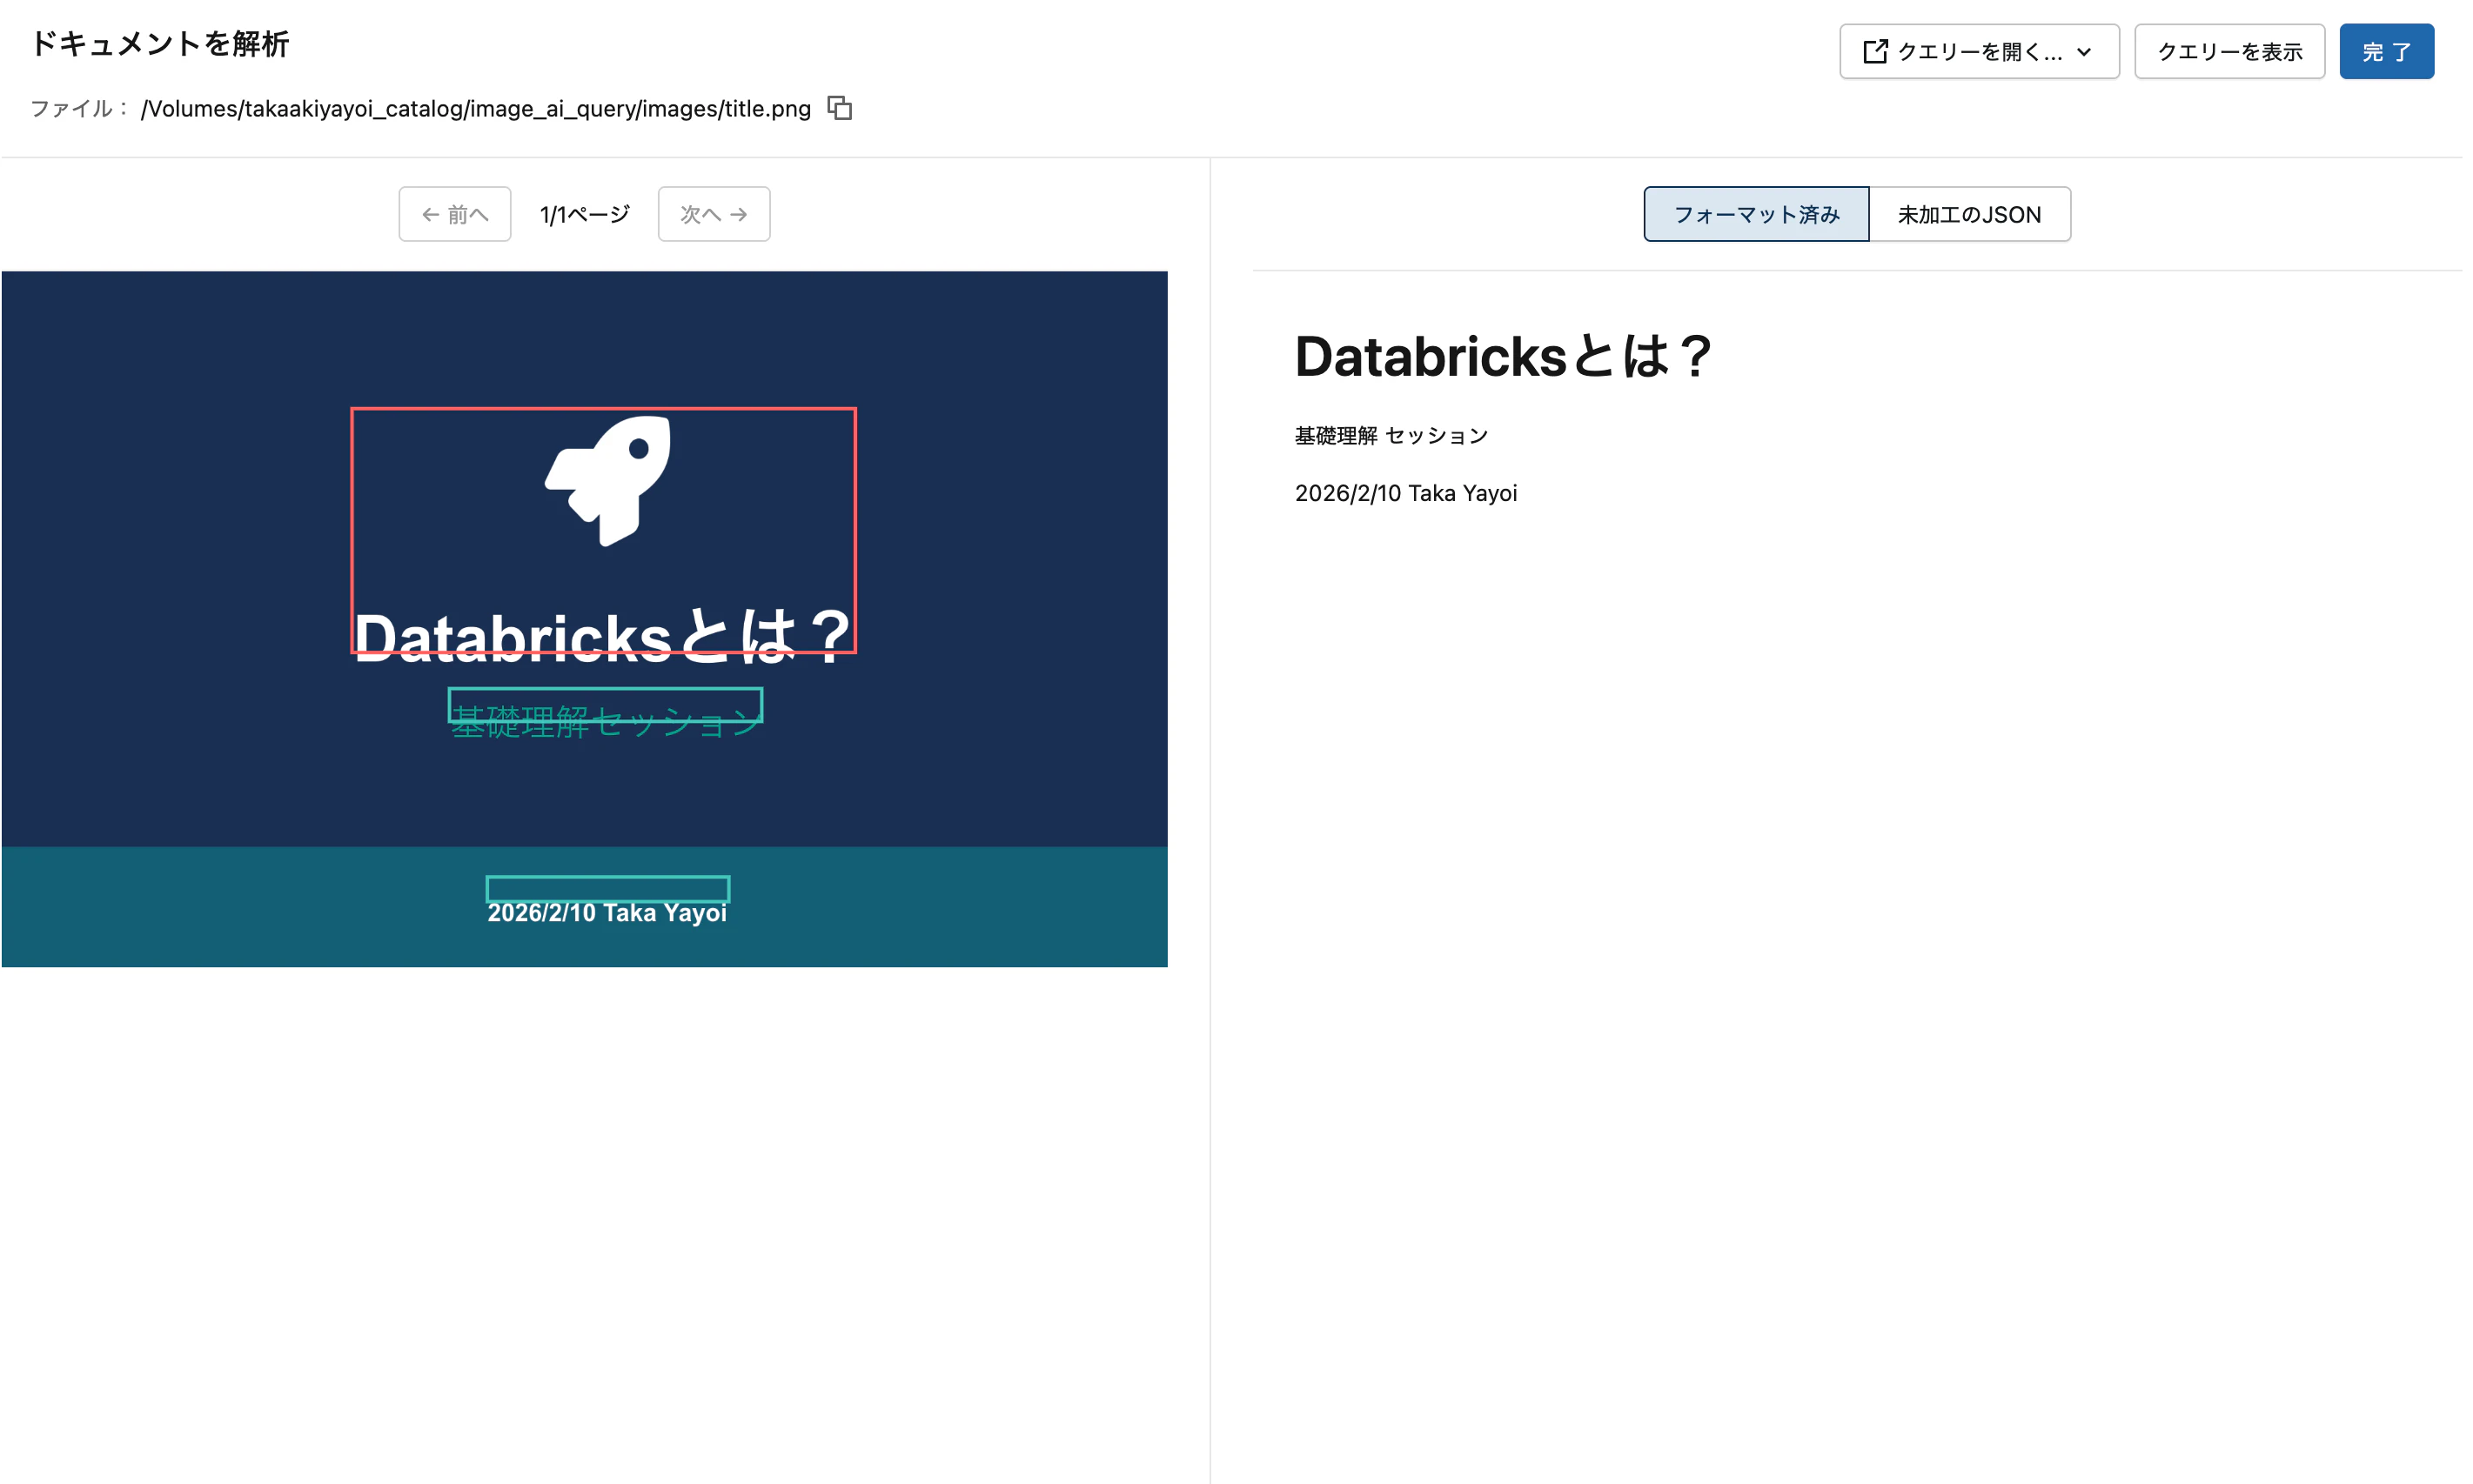Image resolution: width=2473 pixels, height=1484 pixels.
Task: Click the 基礎理解 セッション text in results
Action: [x=1391, y=435]
